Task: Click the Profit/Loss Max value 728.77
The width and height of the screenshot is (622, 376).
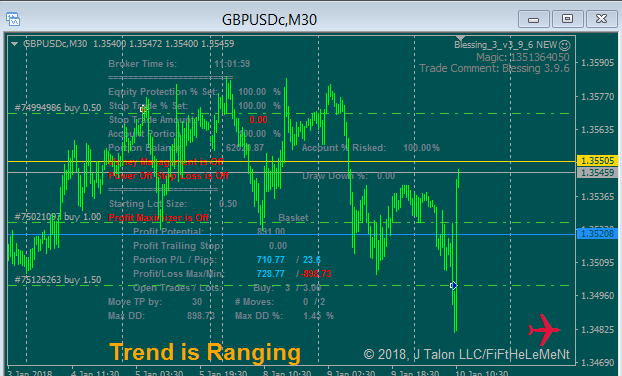Action: coord(271,274)
